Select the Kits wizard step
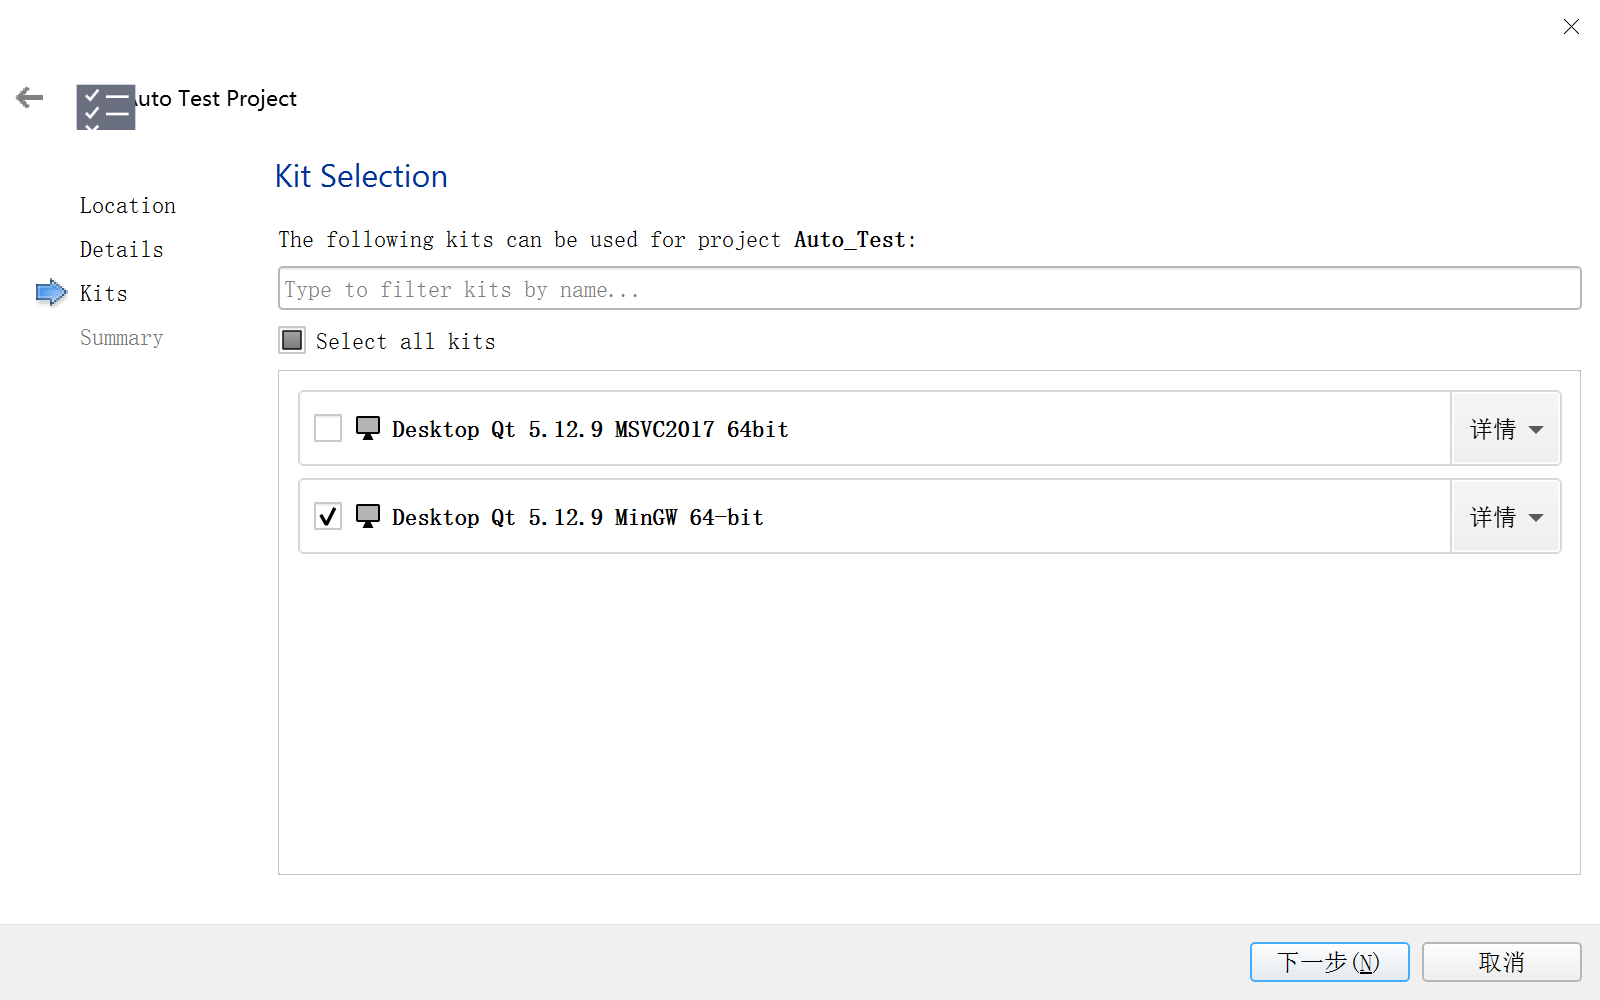 (x=104, y=294)
